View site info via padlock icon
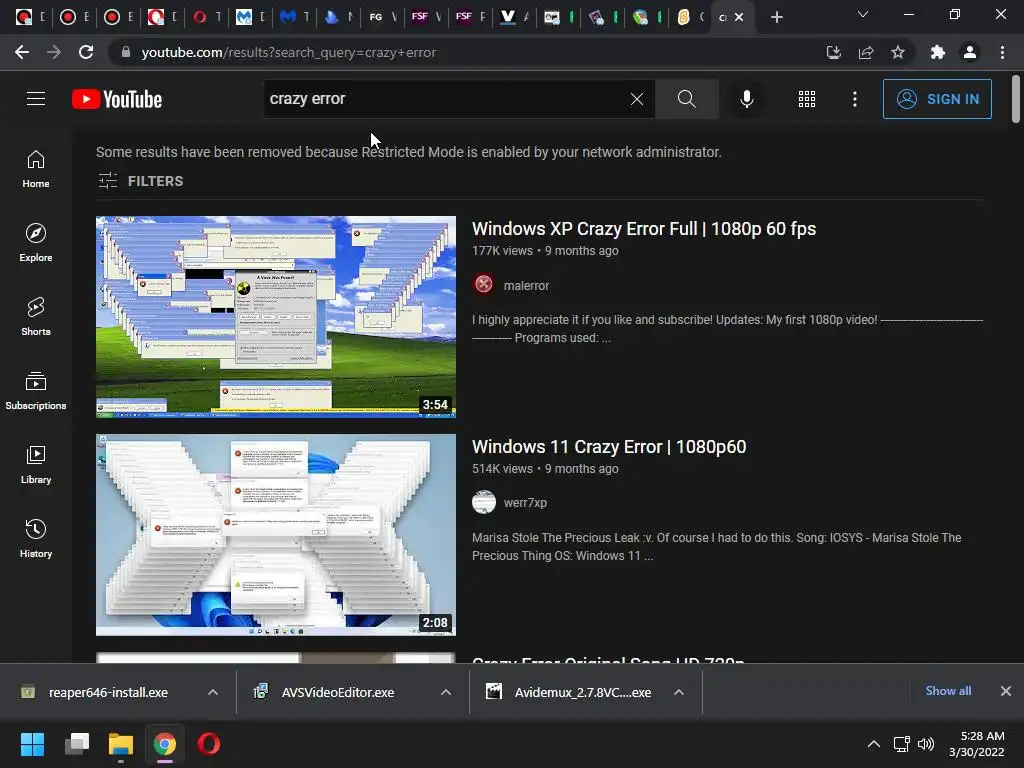The height and width of the screenshot is (768, 1024). point(126,52)
